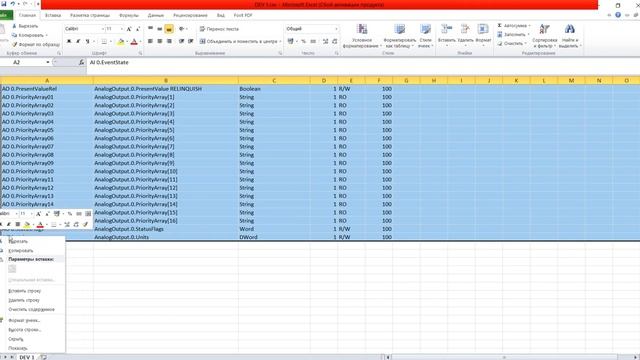Toggle align text right in ribbon
Image resolution: width=640 pixels, height=360 pixels.
169,41
